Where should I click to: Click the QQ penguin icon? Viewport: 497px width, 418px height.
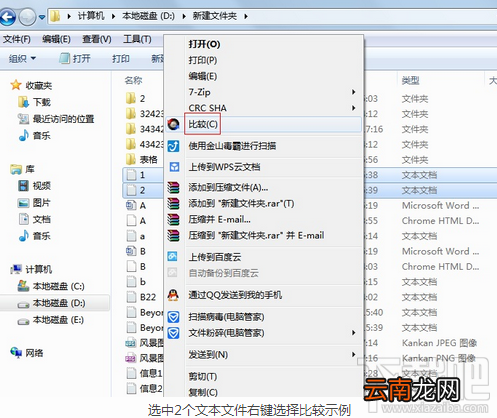[x=173, y=295]
